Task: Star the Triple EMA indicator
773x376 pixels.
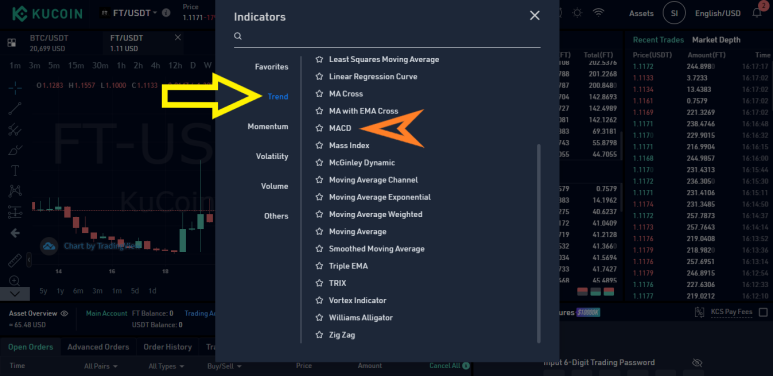Action: point(319,266)
